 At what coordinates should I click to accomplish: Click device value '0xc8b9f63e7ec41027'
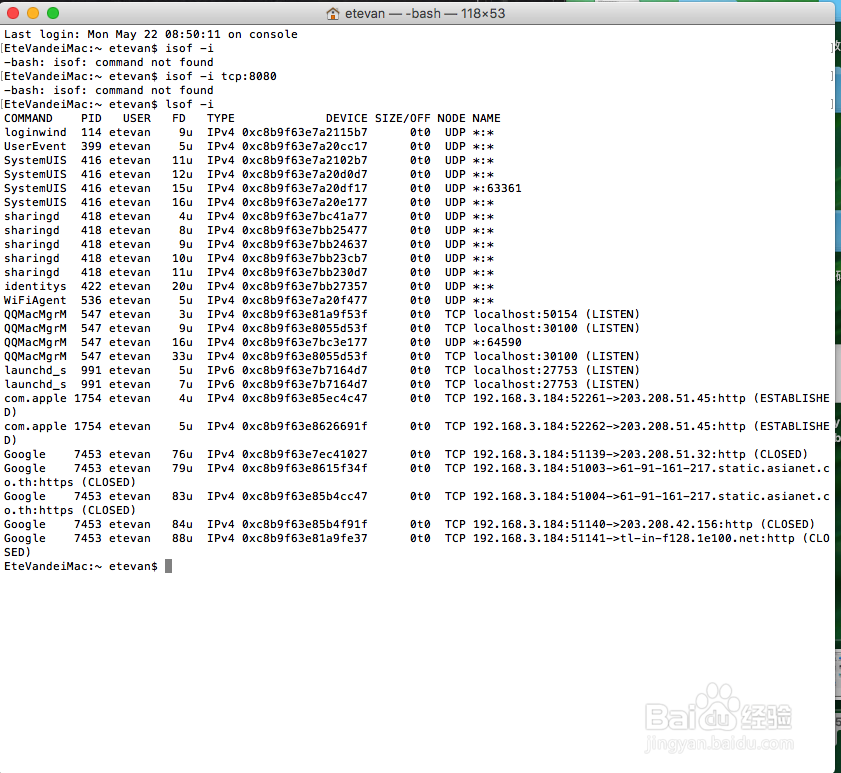tap(305, 454)
